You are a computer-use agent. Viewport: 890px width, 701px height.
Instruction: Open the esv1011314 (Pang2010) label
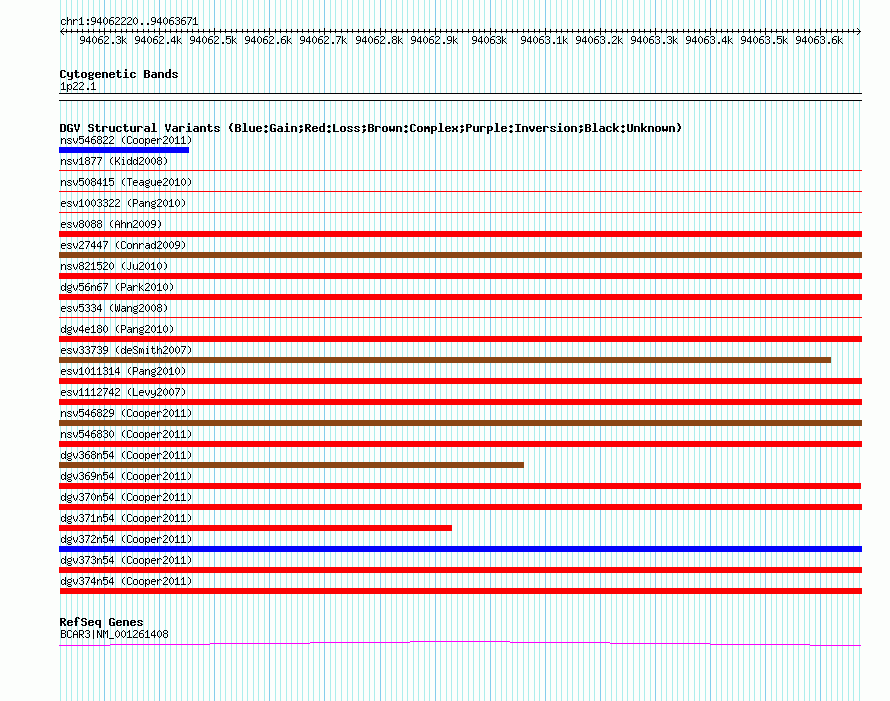(x=123, y=371)
